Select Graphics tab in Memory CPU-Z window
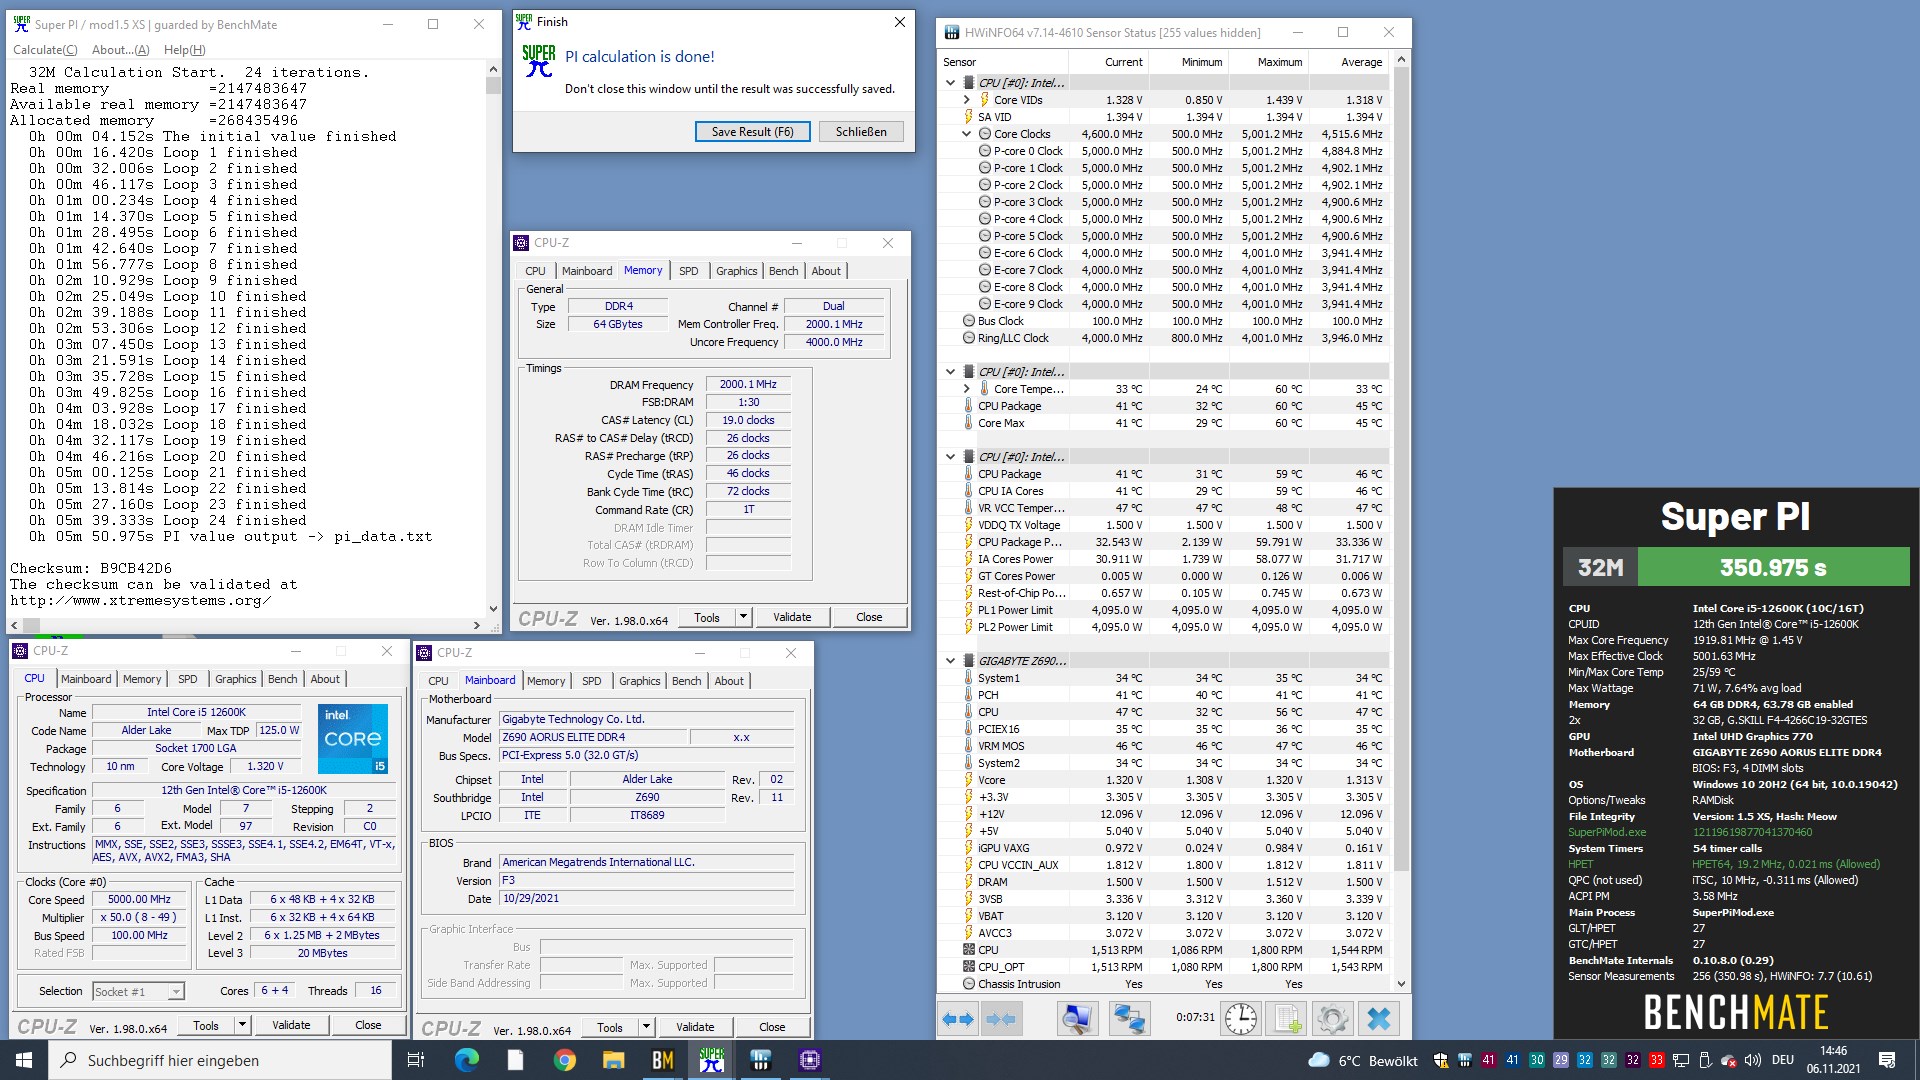1920x1080 pixels. pos(737,271)
